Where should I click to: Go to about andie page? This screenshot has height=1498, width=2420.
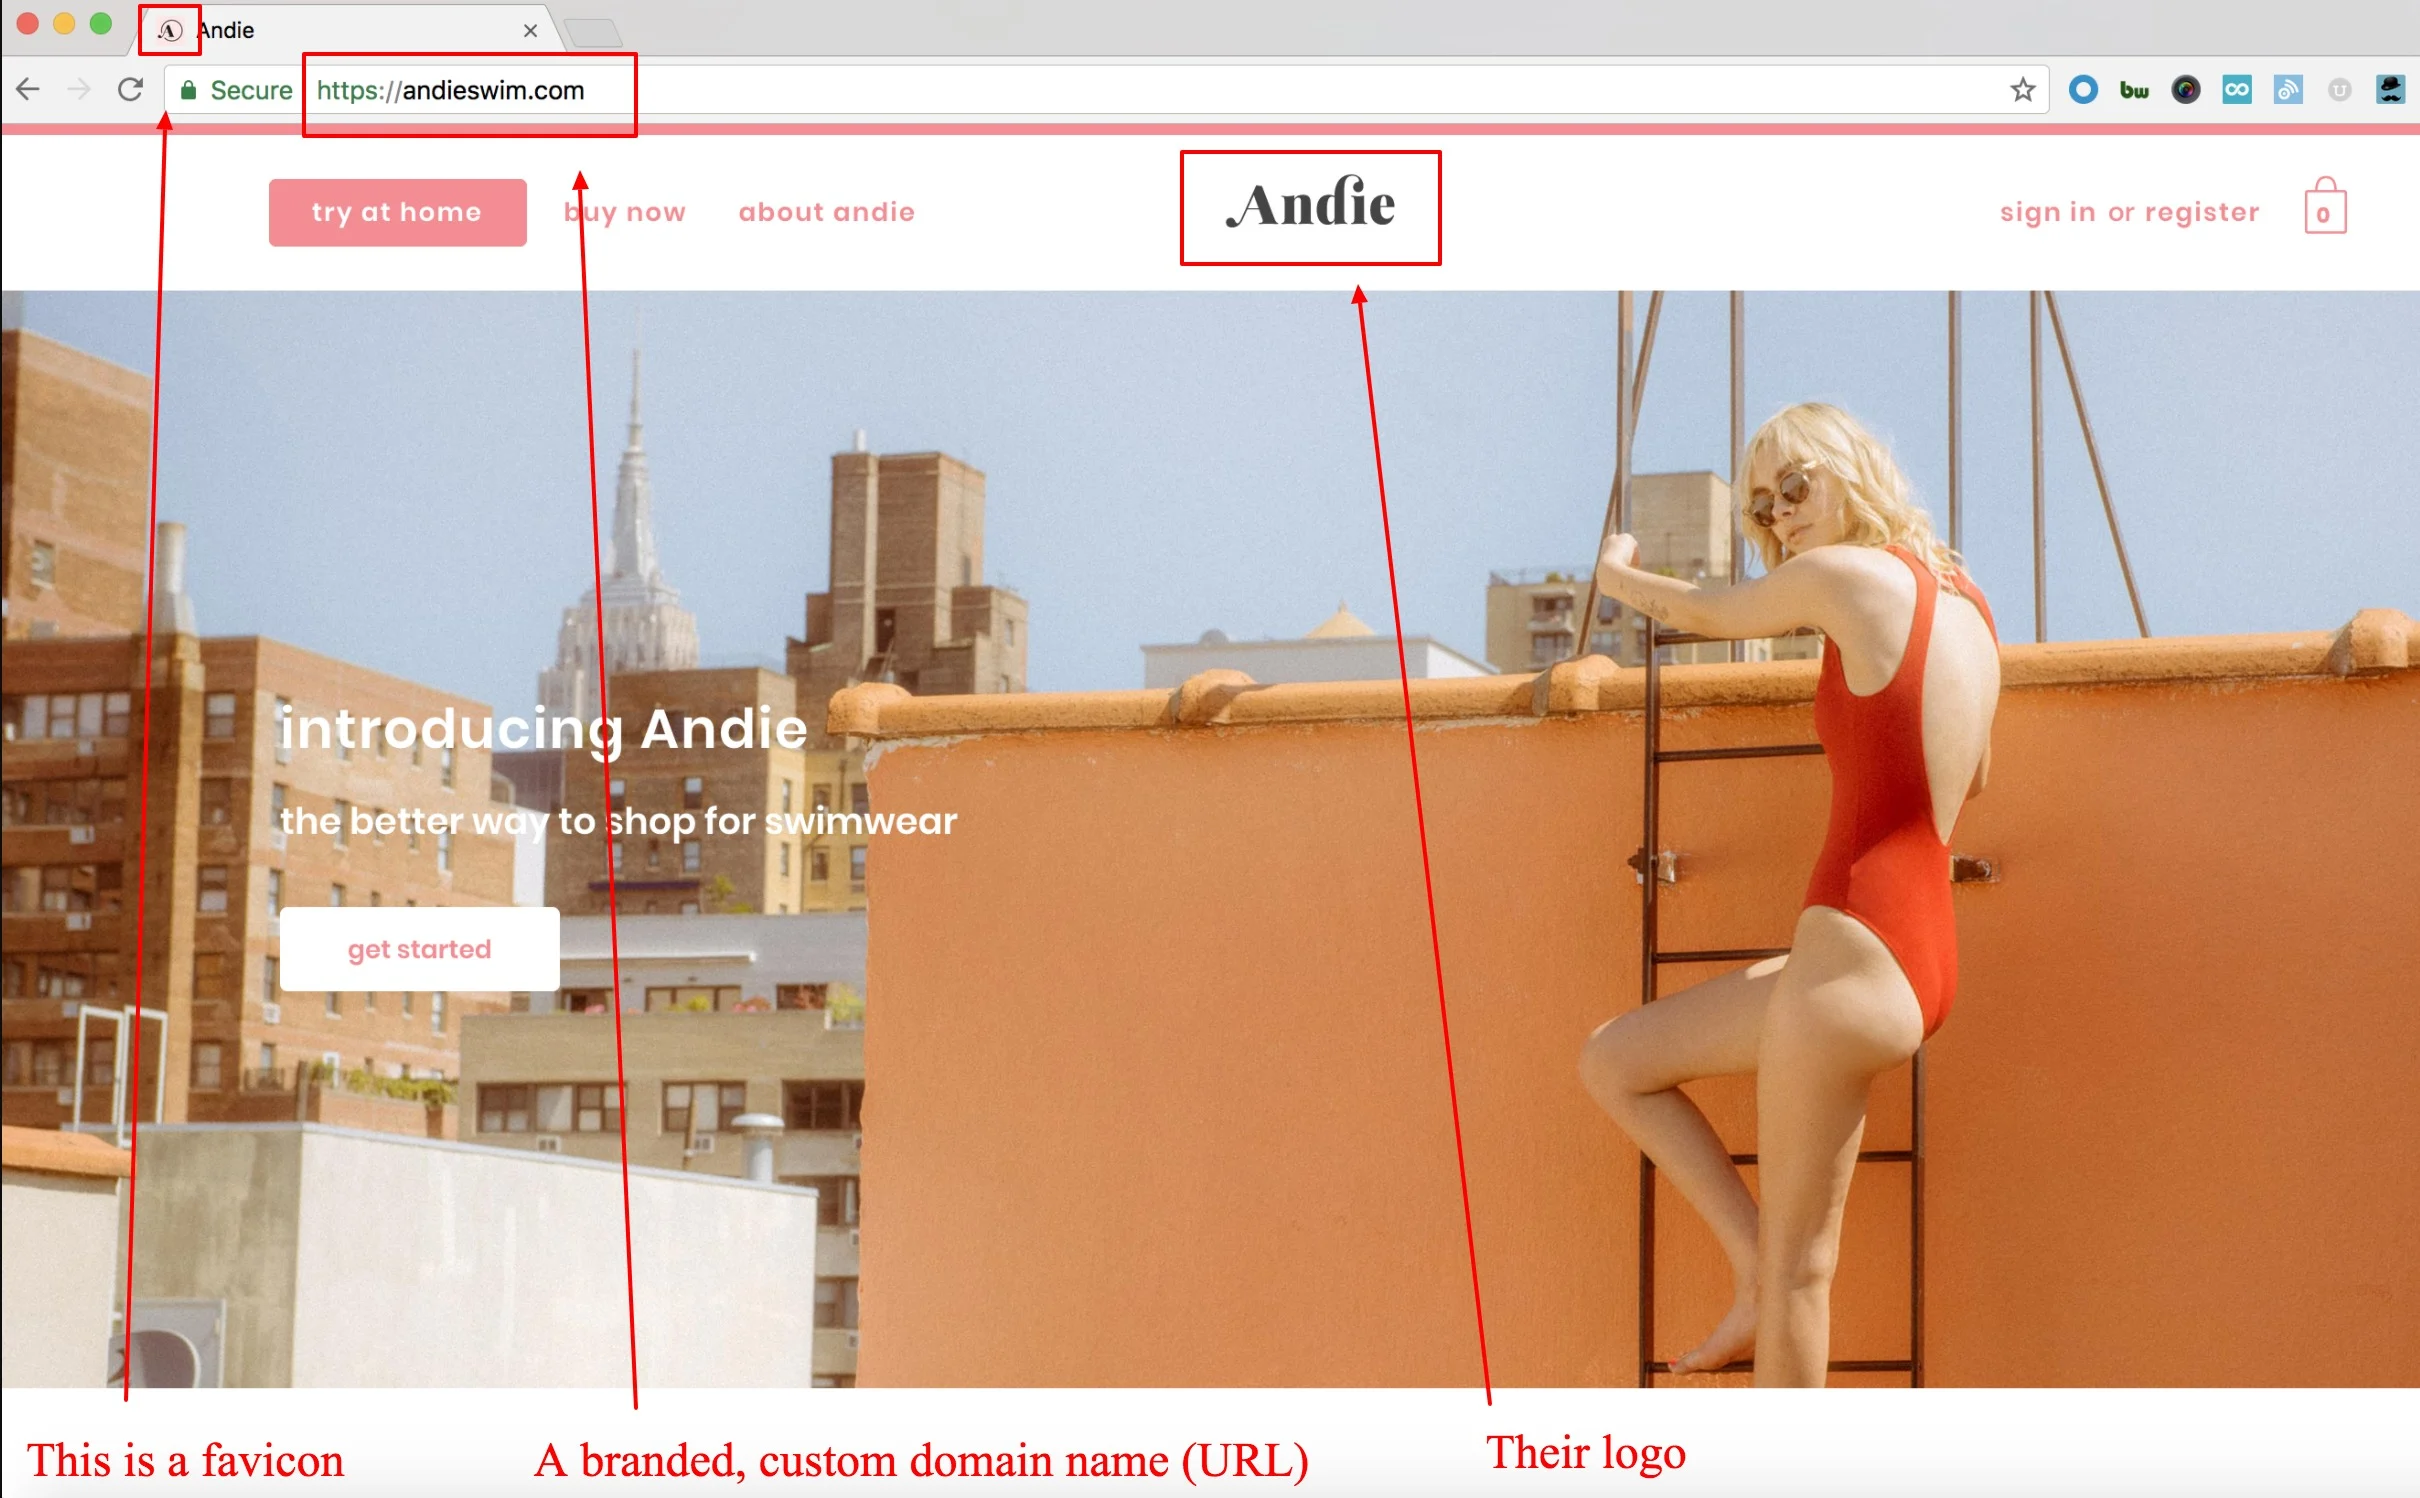826,212
